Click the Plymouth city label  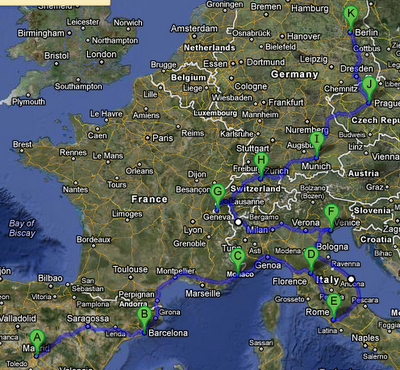pyautogui.click(x=29, y=102)
